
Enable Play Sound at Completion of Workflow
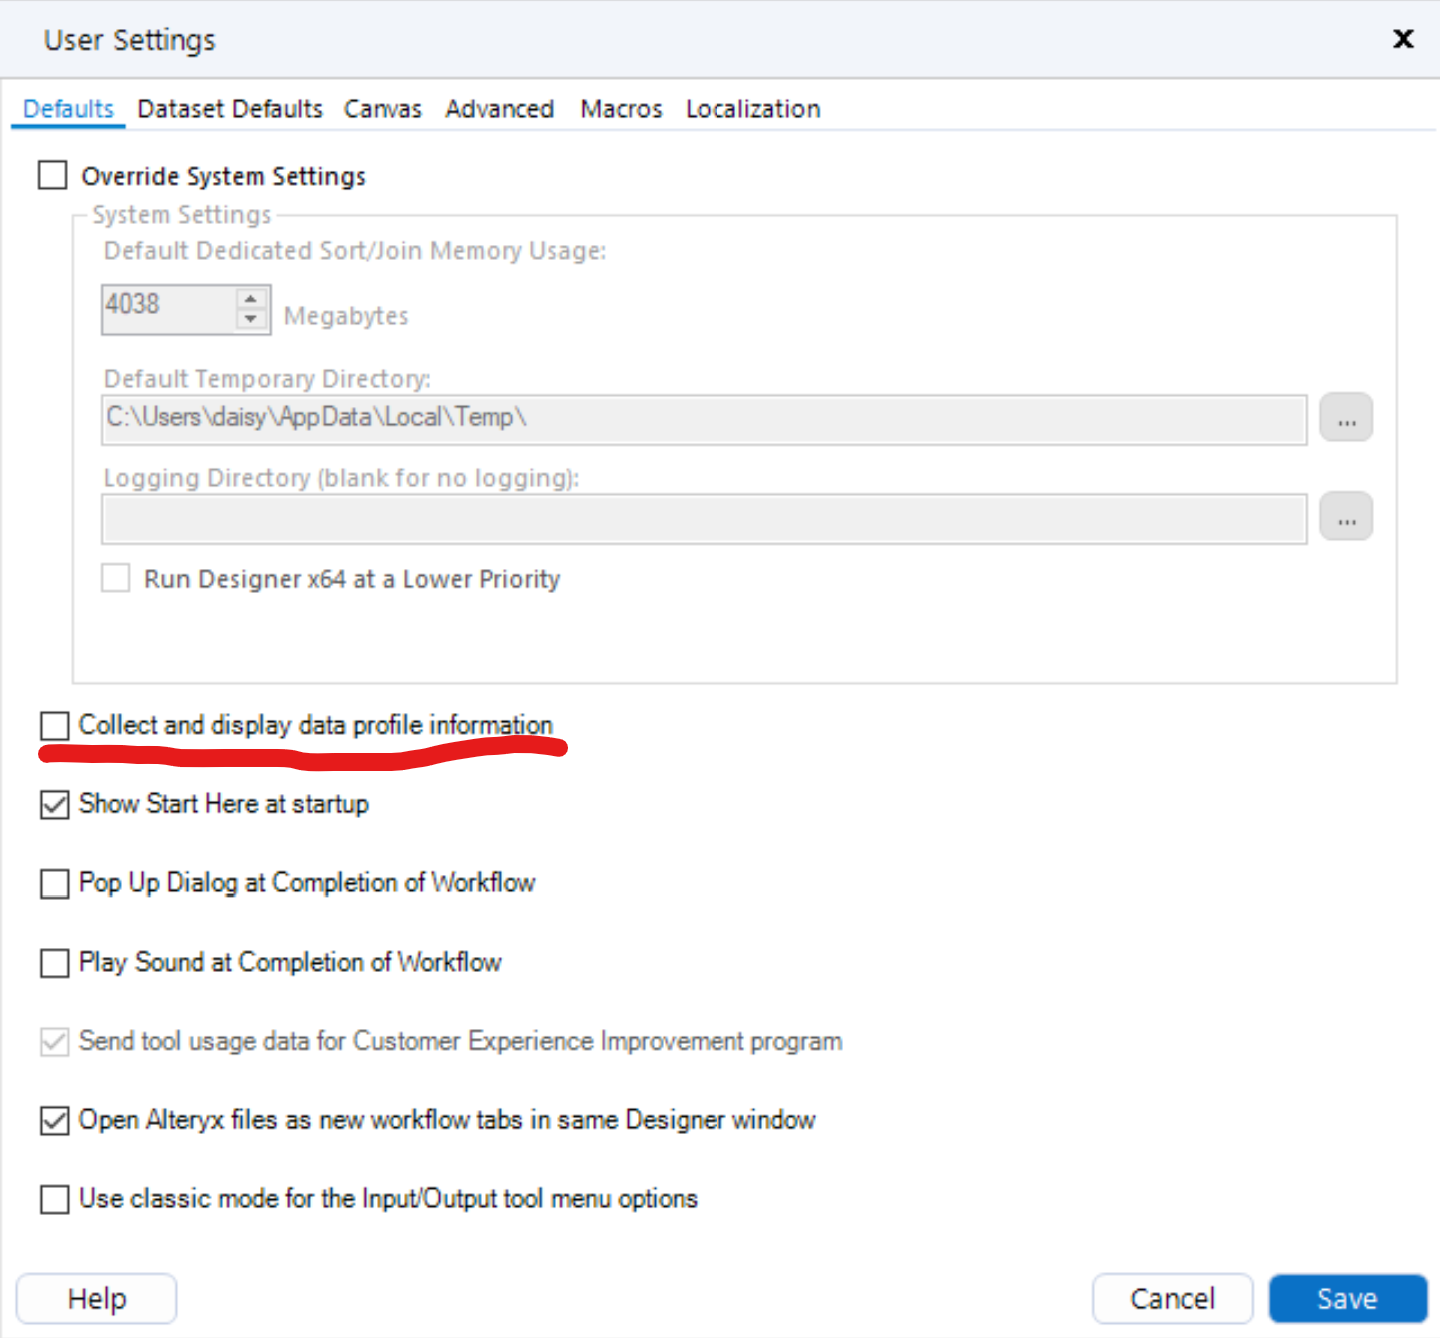(x=54, y=962)
